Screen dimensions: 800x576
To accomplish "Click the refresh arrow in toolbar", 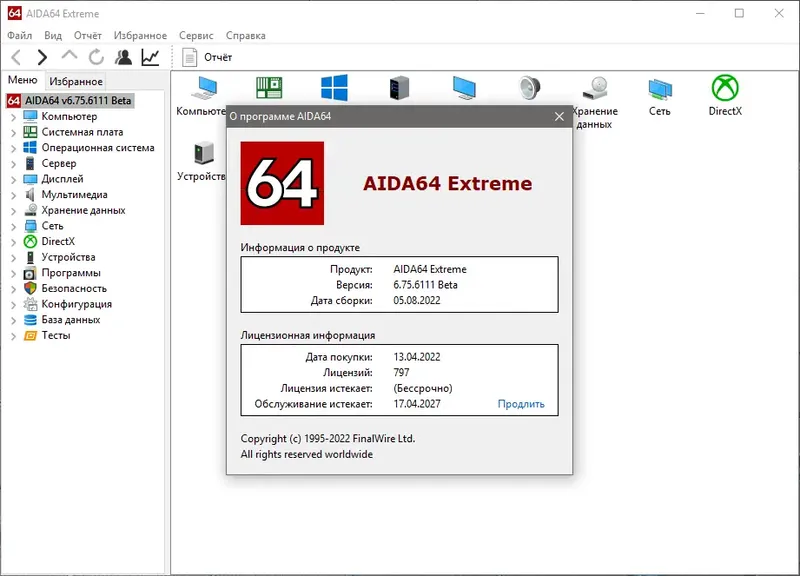I will coord(96,57).
